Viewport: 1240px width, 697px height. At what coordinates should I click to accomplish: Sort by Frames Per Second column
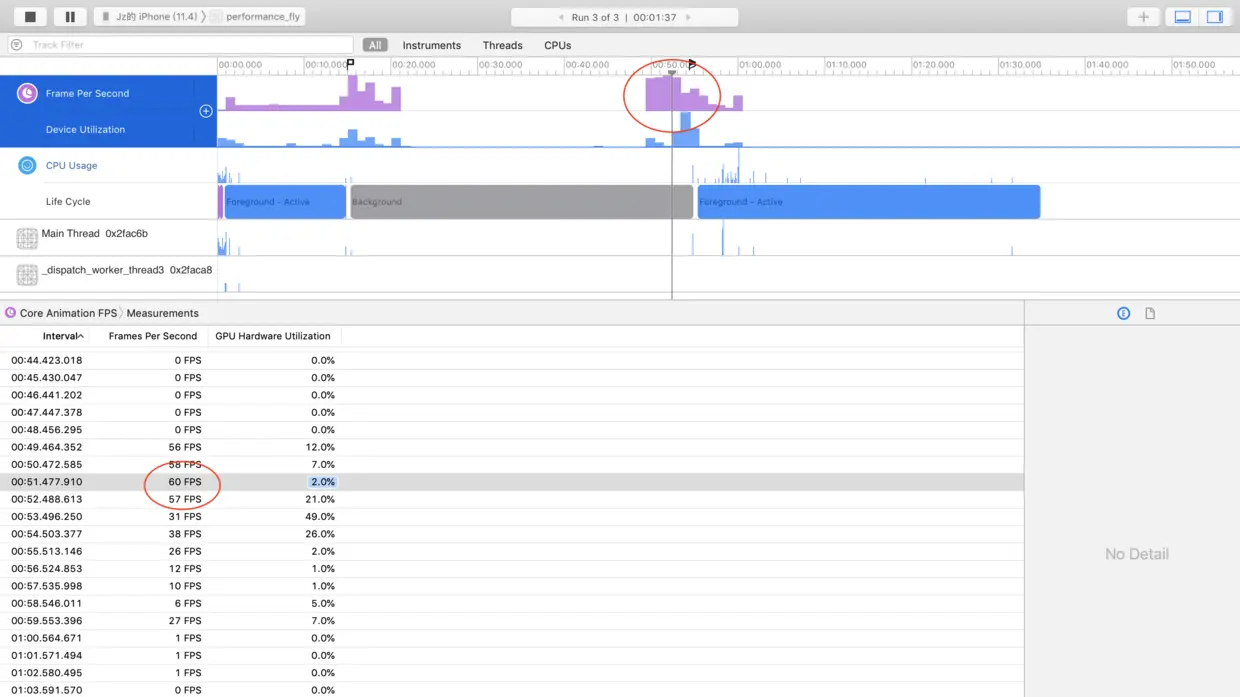(x=152, y=336)
